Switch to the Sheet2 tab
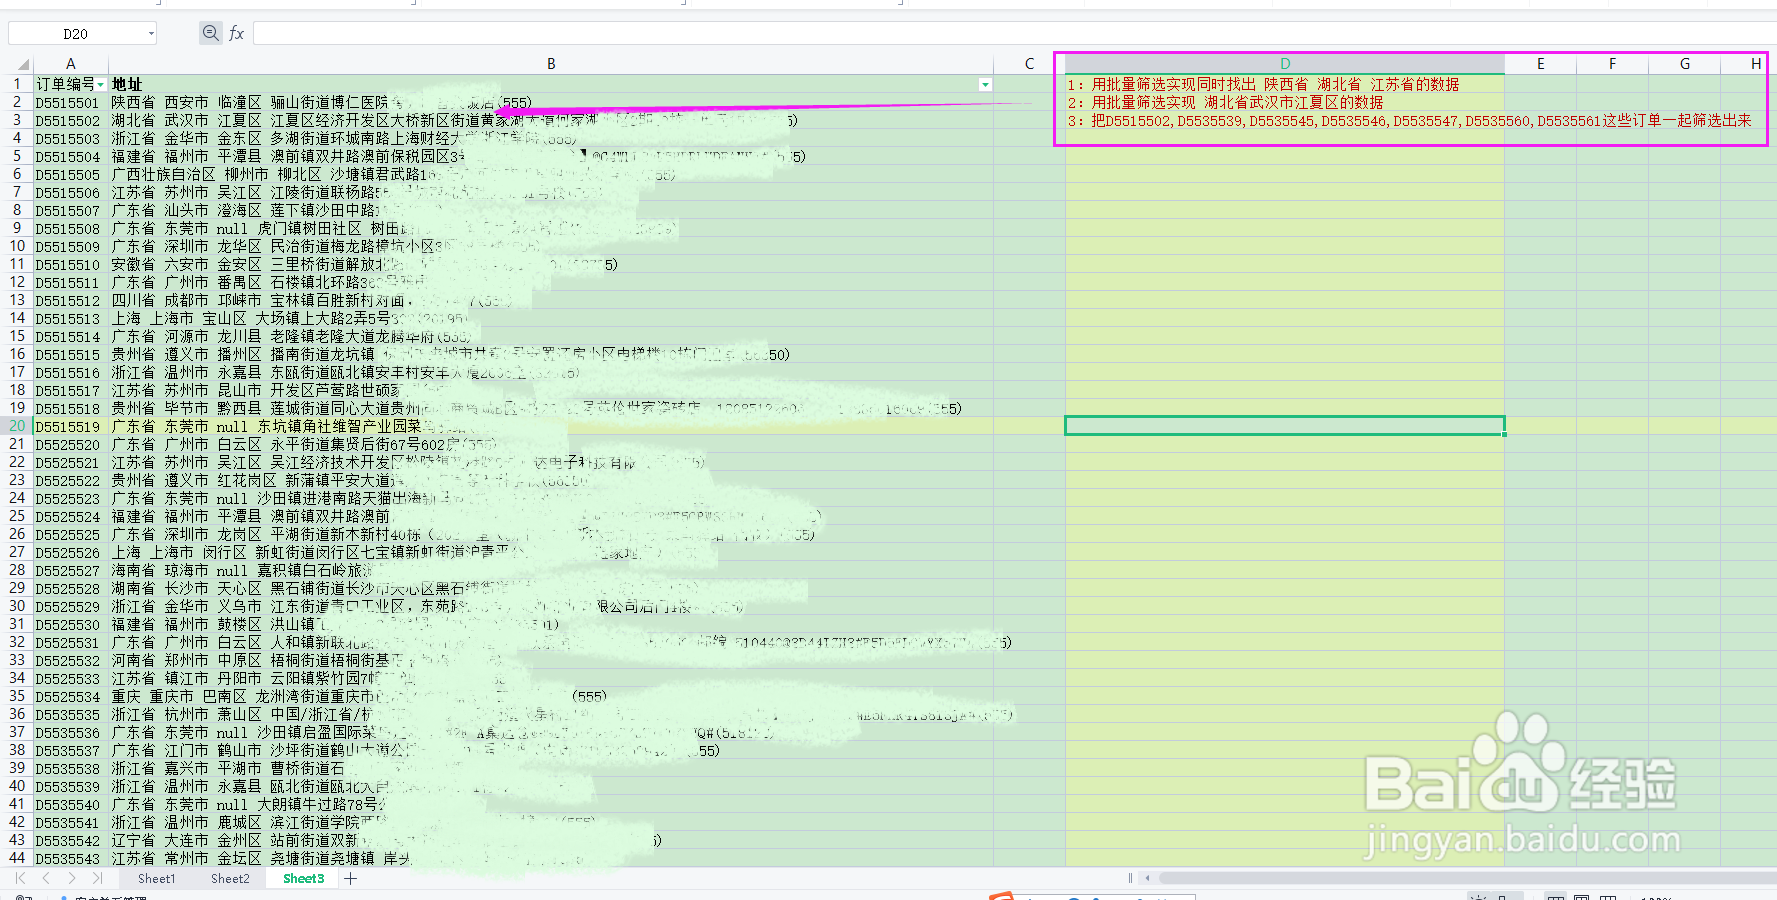 230,878
